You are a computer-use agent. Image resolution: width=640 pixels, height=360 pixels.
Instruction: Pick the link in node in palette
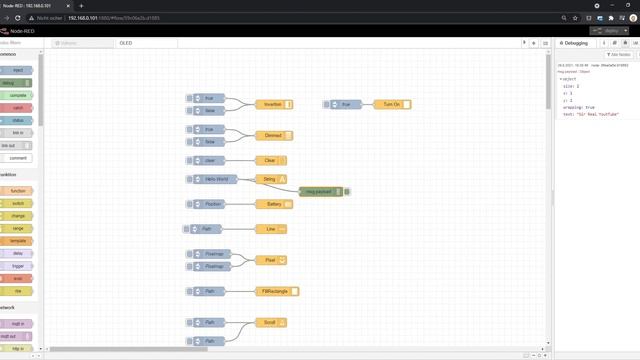[16, 133]
